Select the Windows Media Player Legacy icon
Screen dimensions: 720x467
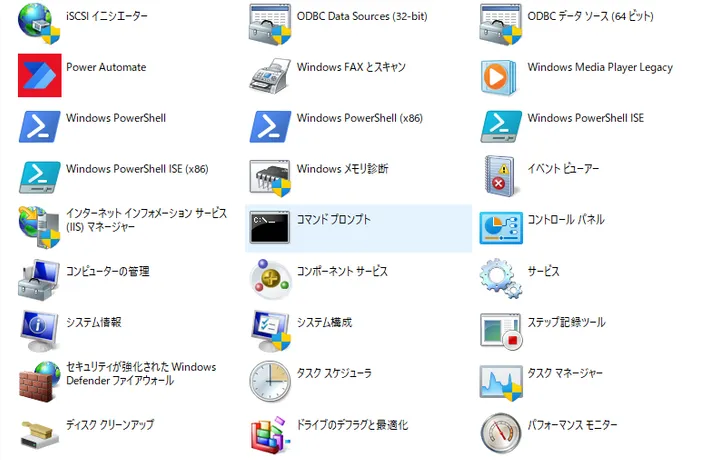pos(499,77)
